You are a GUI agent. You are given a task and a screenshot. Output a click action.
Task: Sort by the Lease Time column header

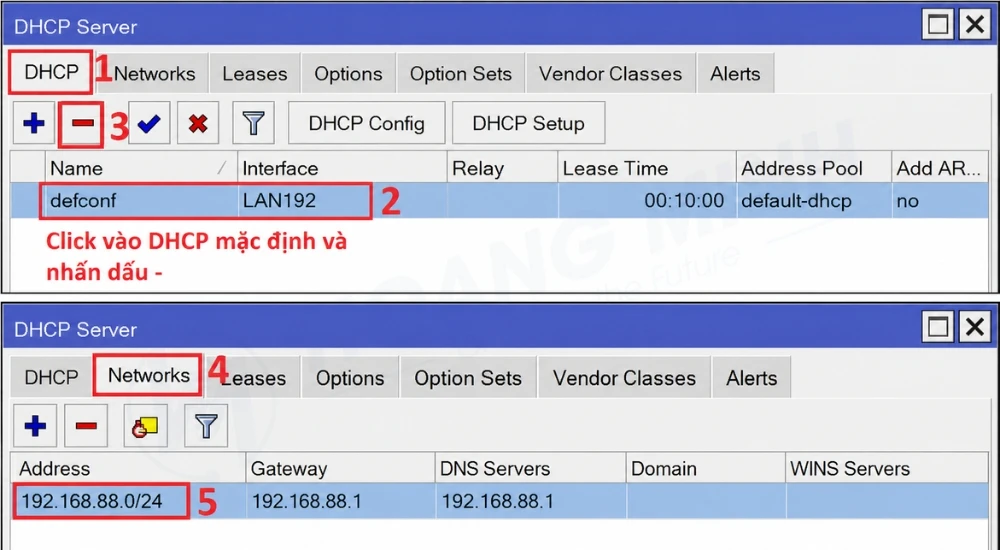point(647,168)
